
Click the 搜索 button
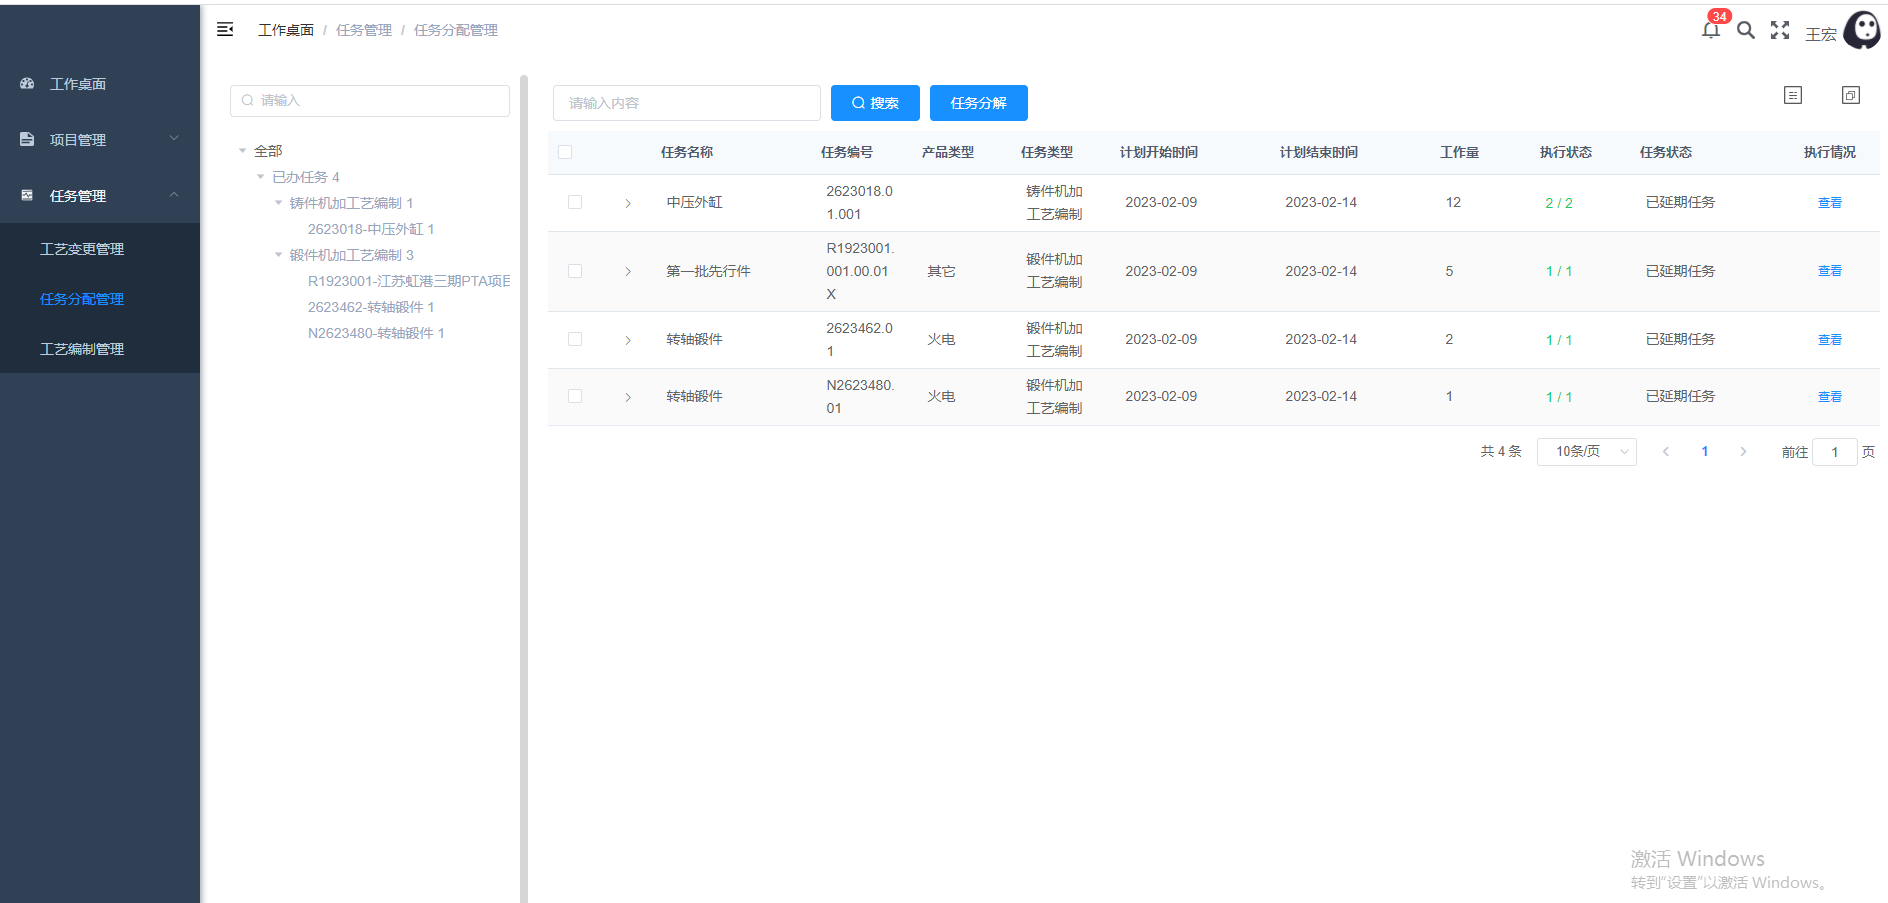coord(875,103)
